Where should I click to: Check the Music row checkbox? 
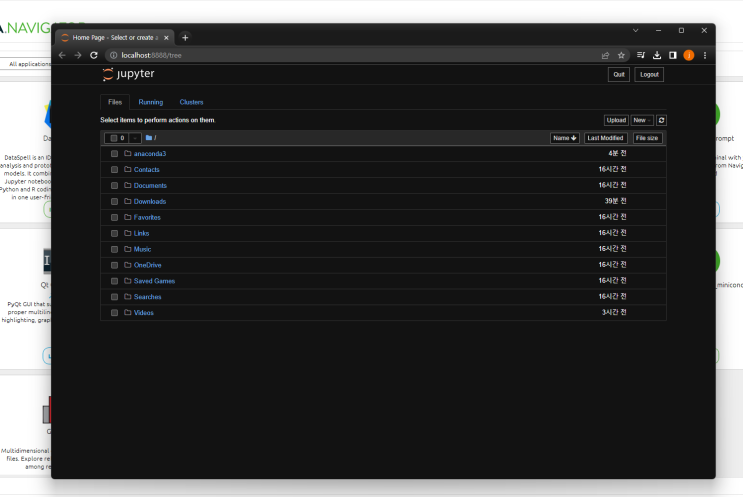[x=114, y=249]
